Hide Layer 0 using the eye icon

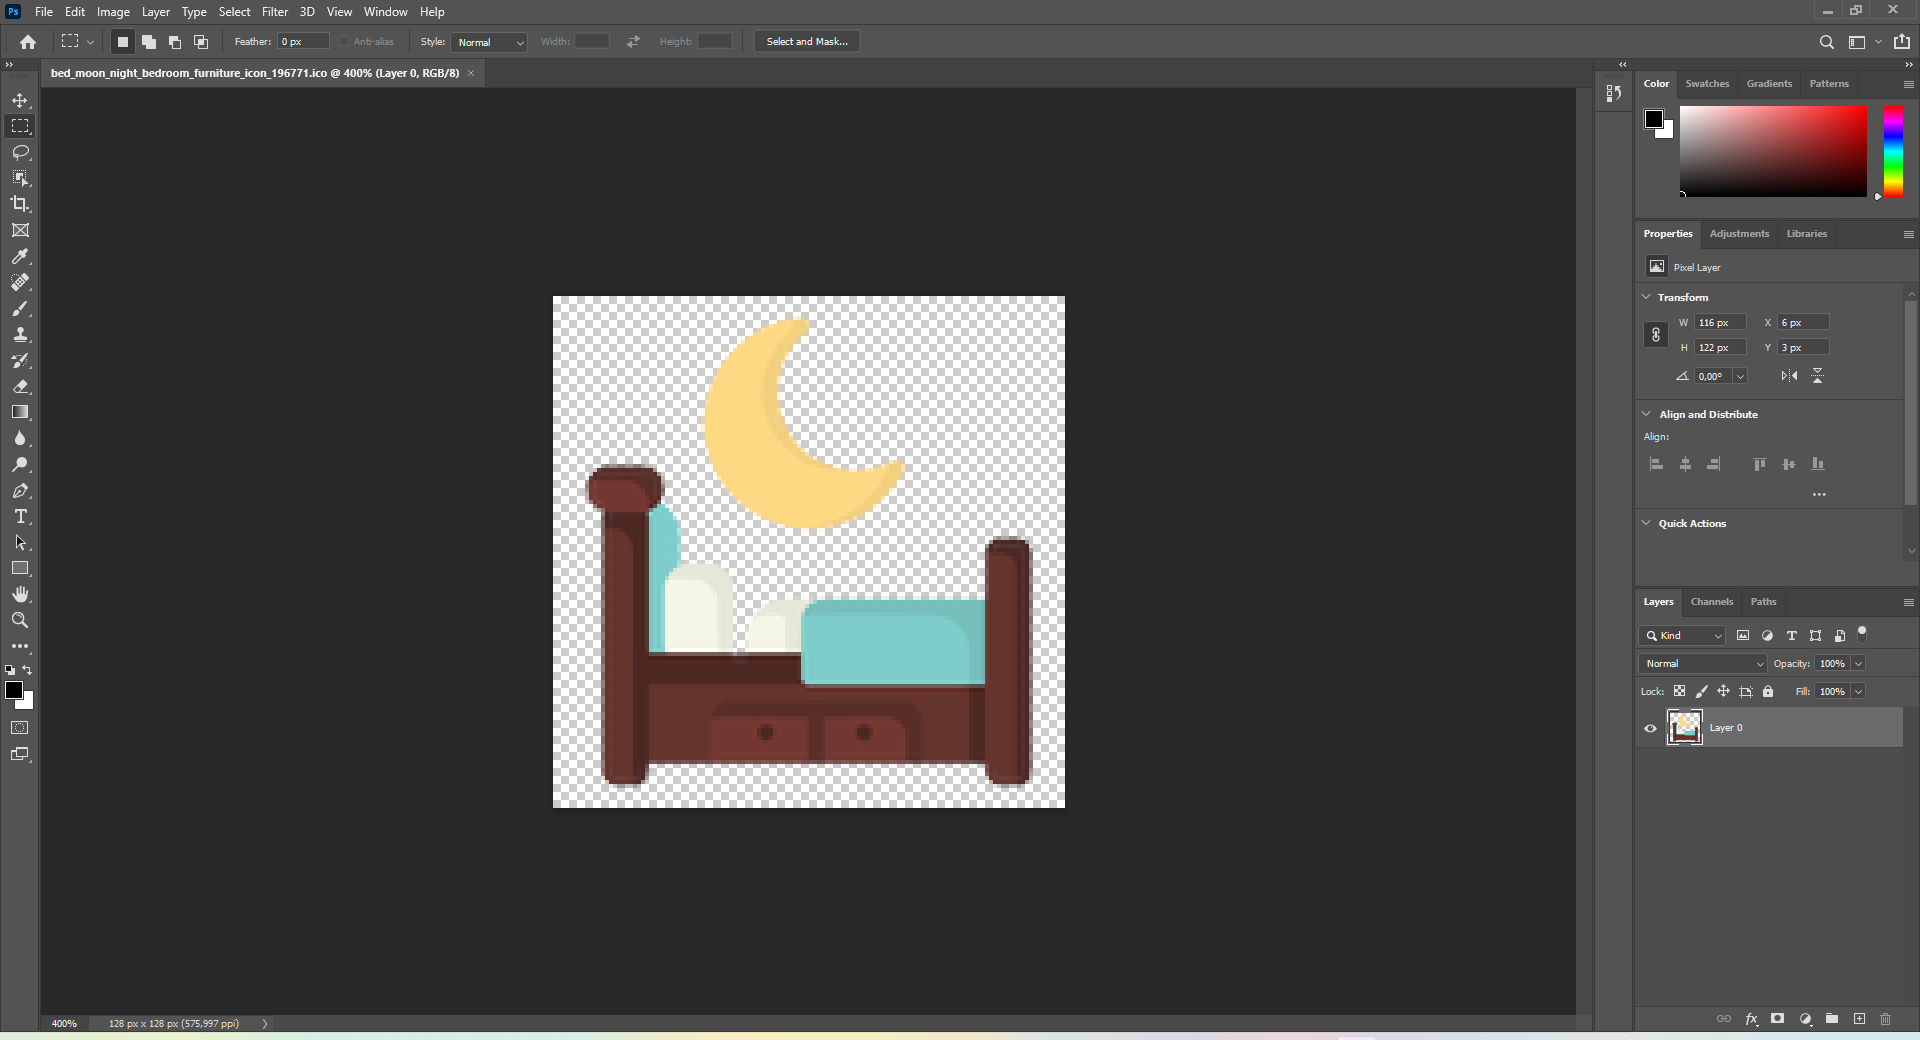1650,728
